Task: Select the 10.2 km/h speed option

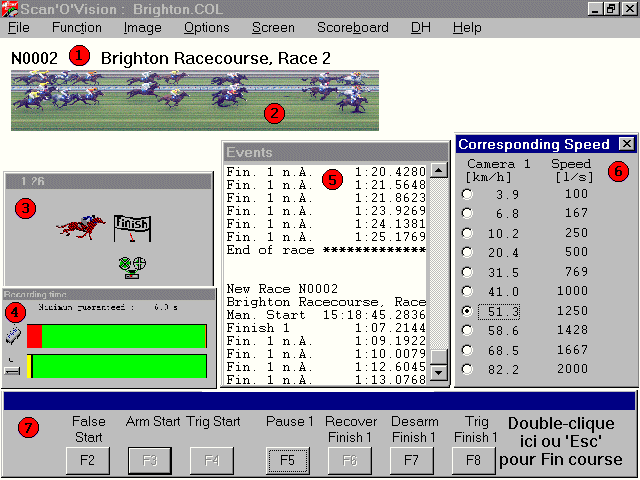Action: coord(467,233)
